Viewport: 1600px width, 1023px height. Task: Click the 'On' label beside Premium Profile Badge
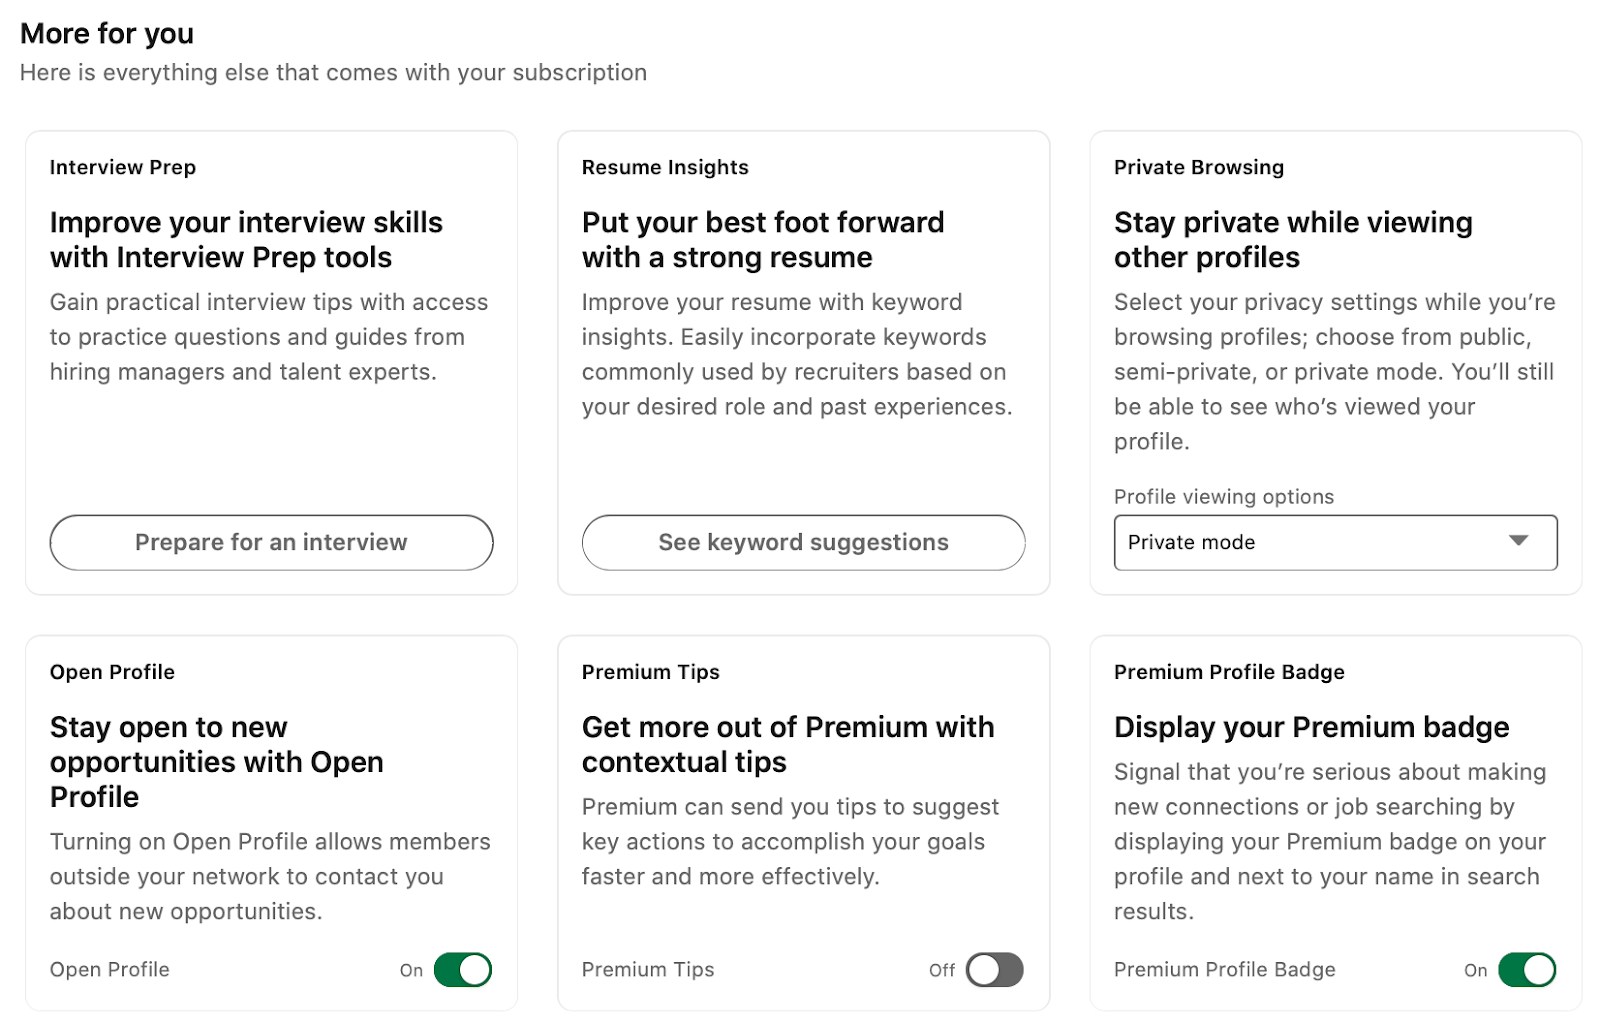click(x=1475, y=970)
